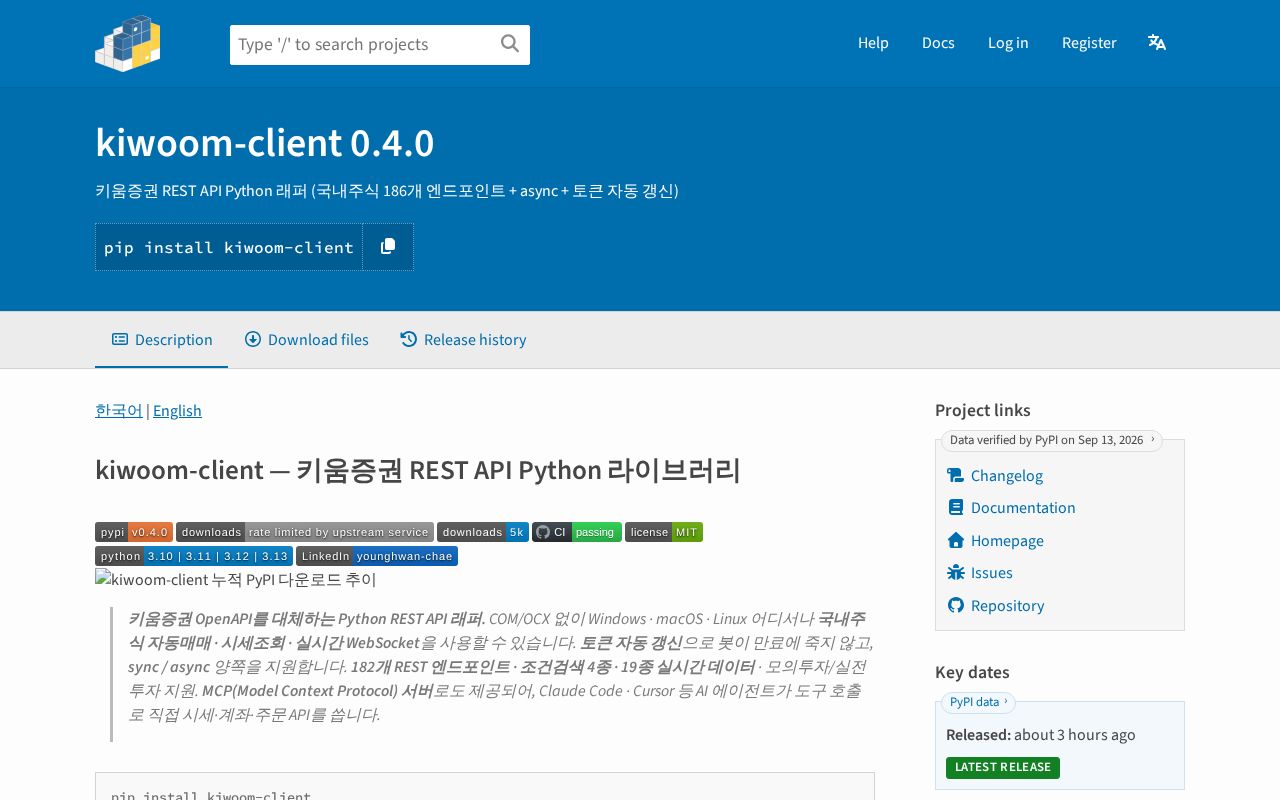Open the language selector icon
This screenshot has width=1280, height=800.
(x=1157, y=42)
